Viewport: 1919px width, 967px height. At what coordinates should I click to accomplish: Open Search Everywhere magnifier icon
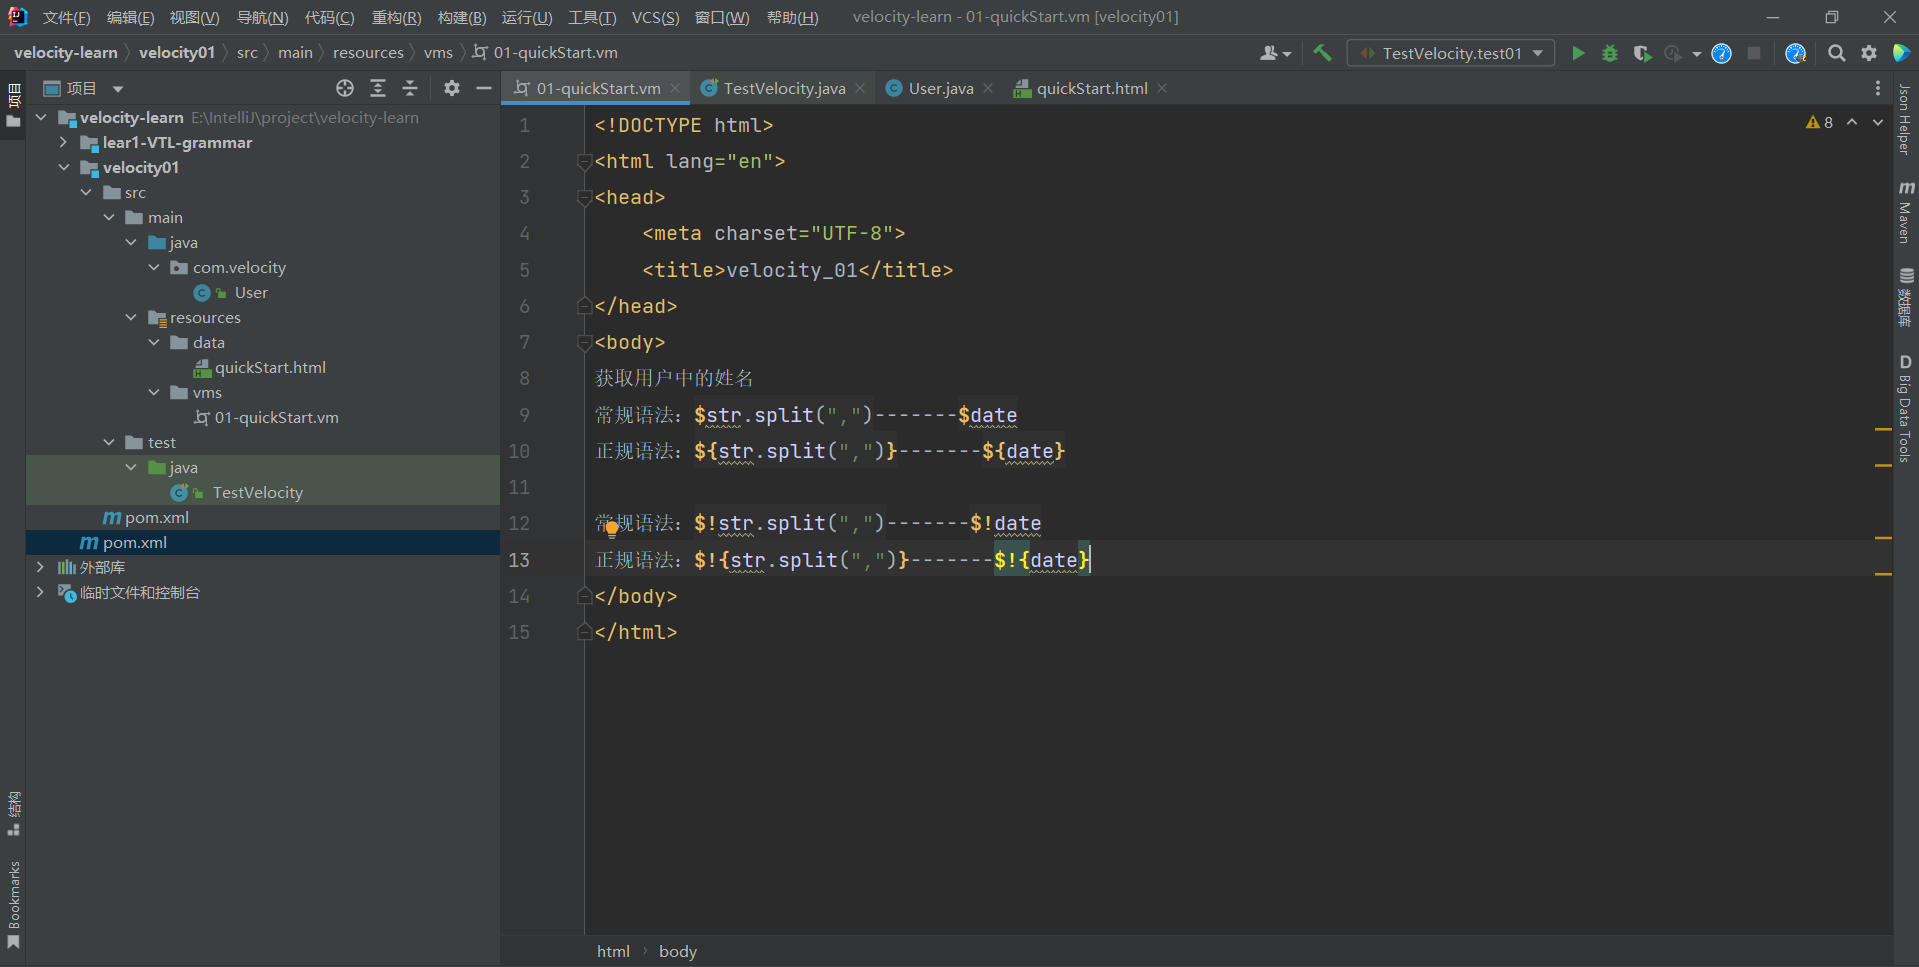[1836, 53]
